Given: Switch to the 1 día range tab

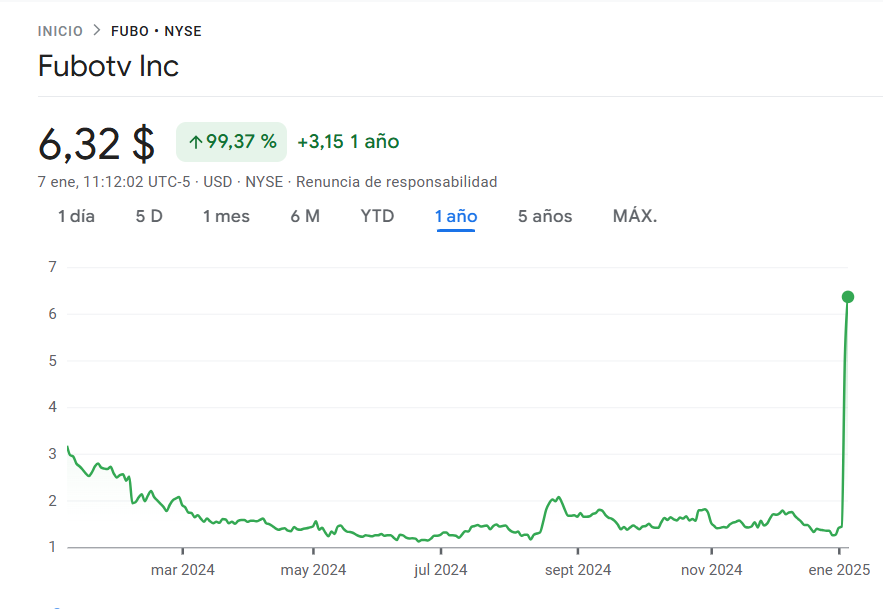Looking at the screenshot, I should click(x=76, y=216).
